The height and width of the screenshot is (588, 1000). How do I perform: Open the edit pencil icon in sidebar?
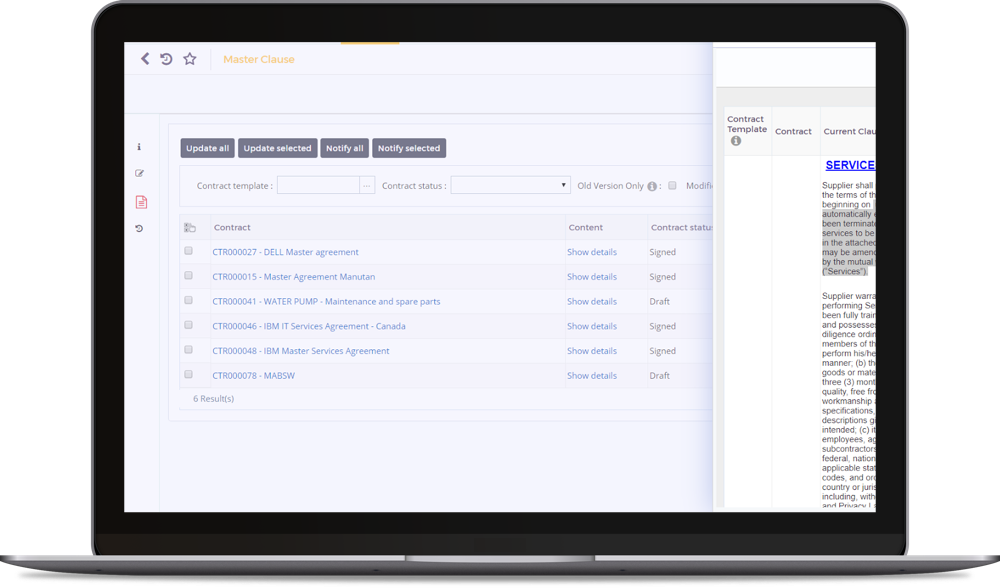pyautogui.click(x=140, y=173)
